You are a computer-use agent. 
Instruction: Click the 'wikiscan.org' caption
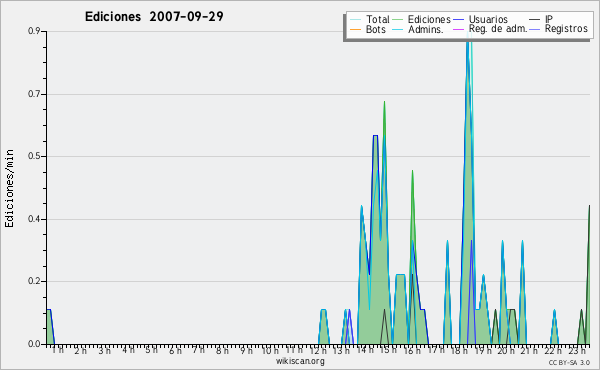[300, 361]
